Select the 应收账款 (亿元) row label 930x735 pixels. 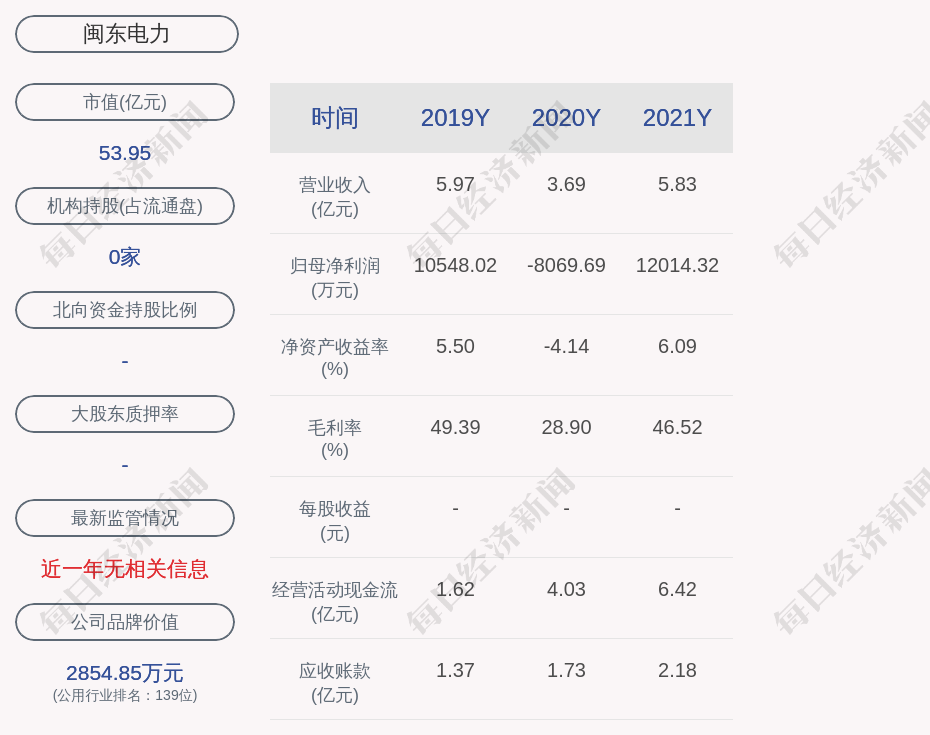pyautogui.click(x=335, y=683)
